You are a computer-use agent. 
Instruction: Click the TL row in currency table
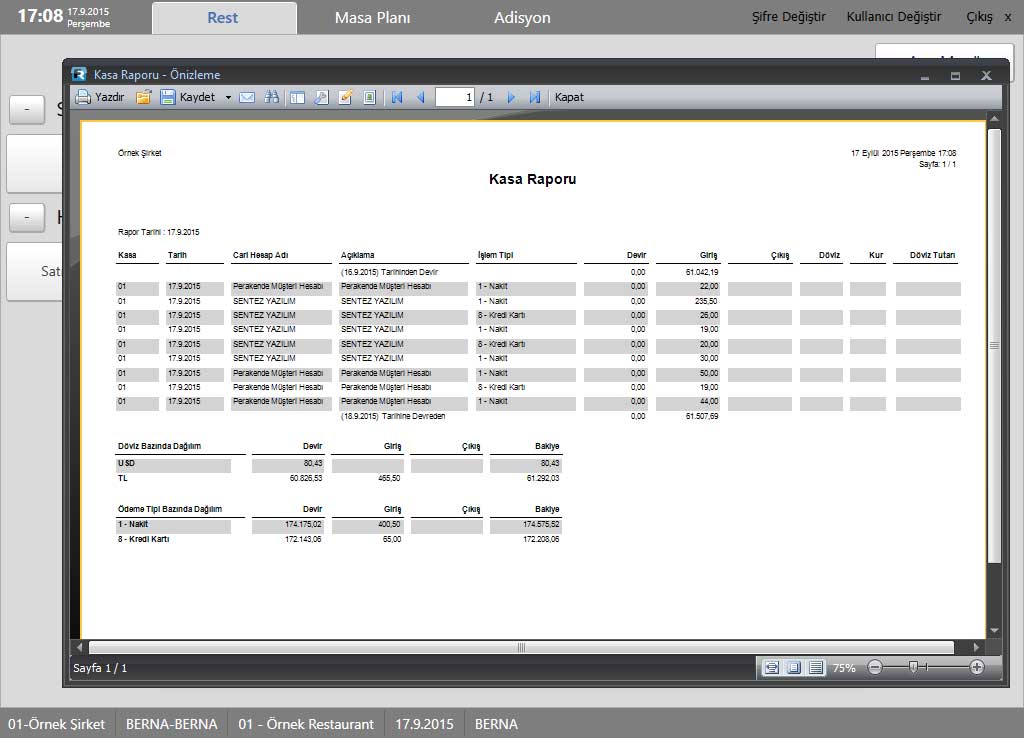(x=338, y=479)
